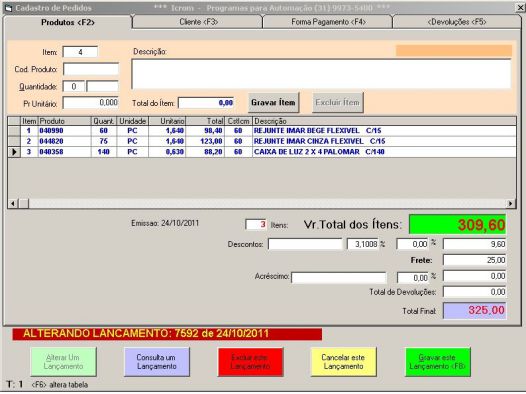The height and width of the screenshot is (394, 526).
Task: Focus the Cod. Produto input field
Action: coord(91,69)
